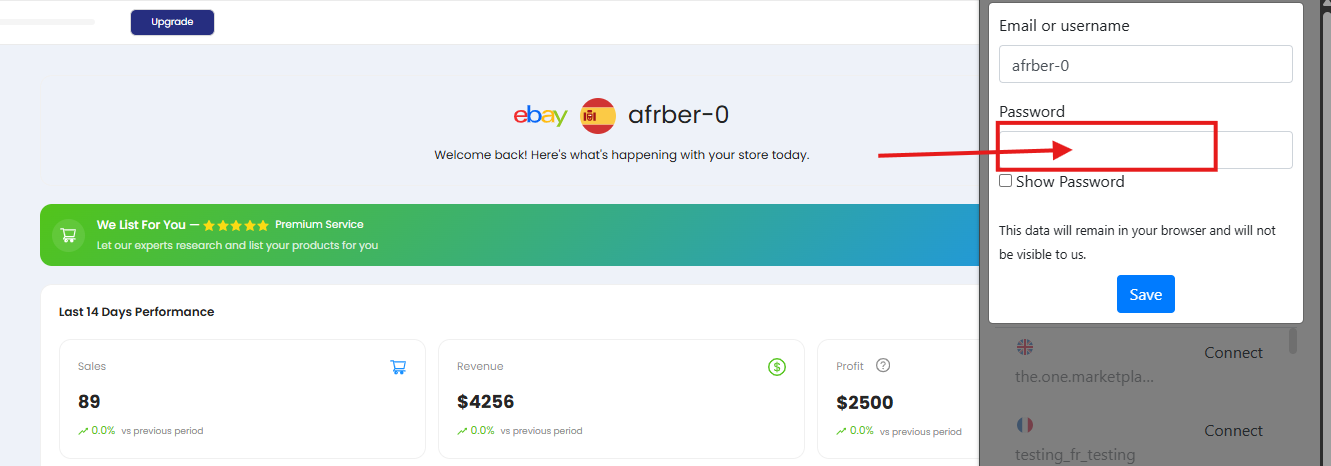Click the green dollar icon in Revenue card

(777, 367)
